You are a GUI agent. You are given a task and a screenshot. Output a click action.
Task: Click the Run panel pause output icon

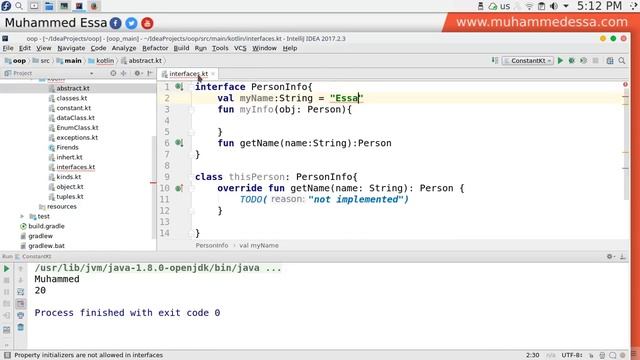click(7, 292)
